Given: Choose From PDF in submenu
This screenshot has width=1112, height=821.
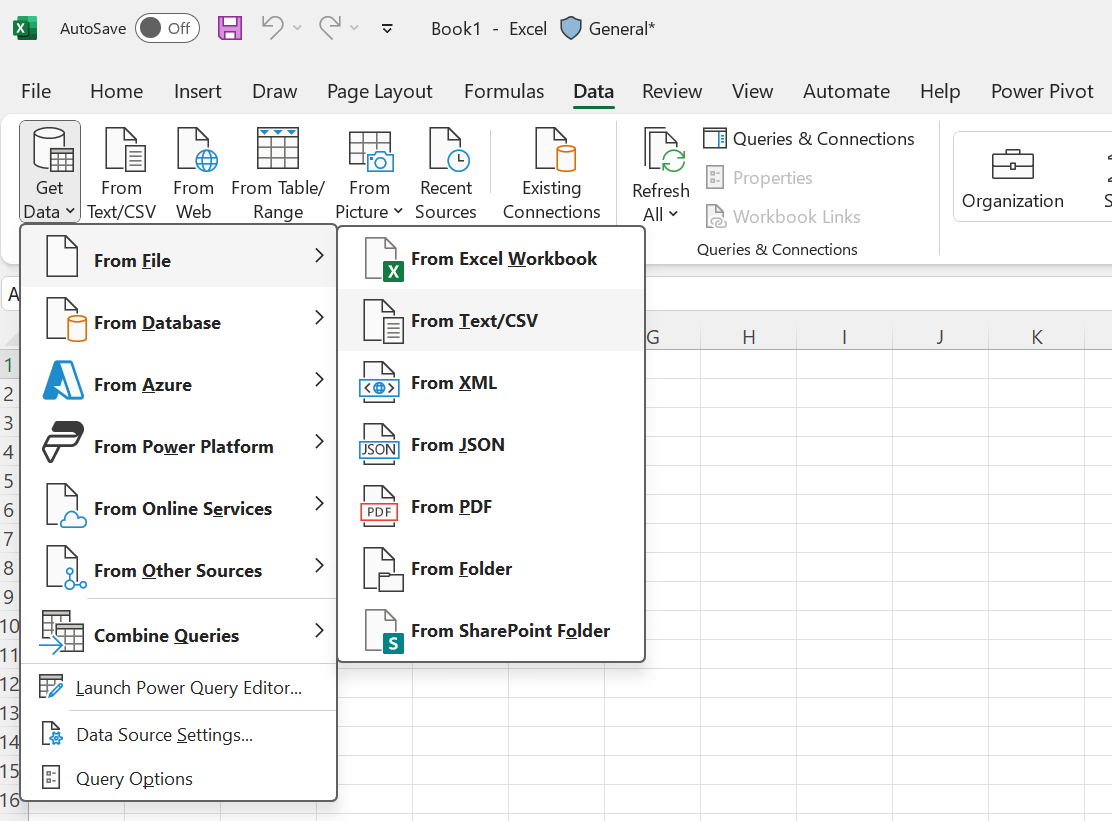Looking at the screenshot, I should pyautogui.click(x=491, y=507).
